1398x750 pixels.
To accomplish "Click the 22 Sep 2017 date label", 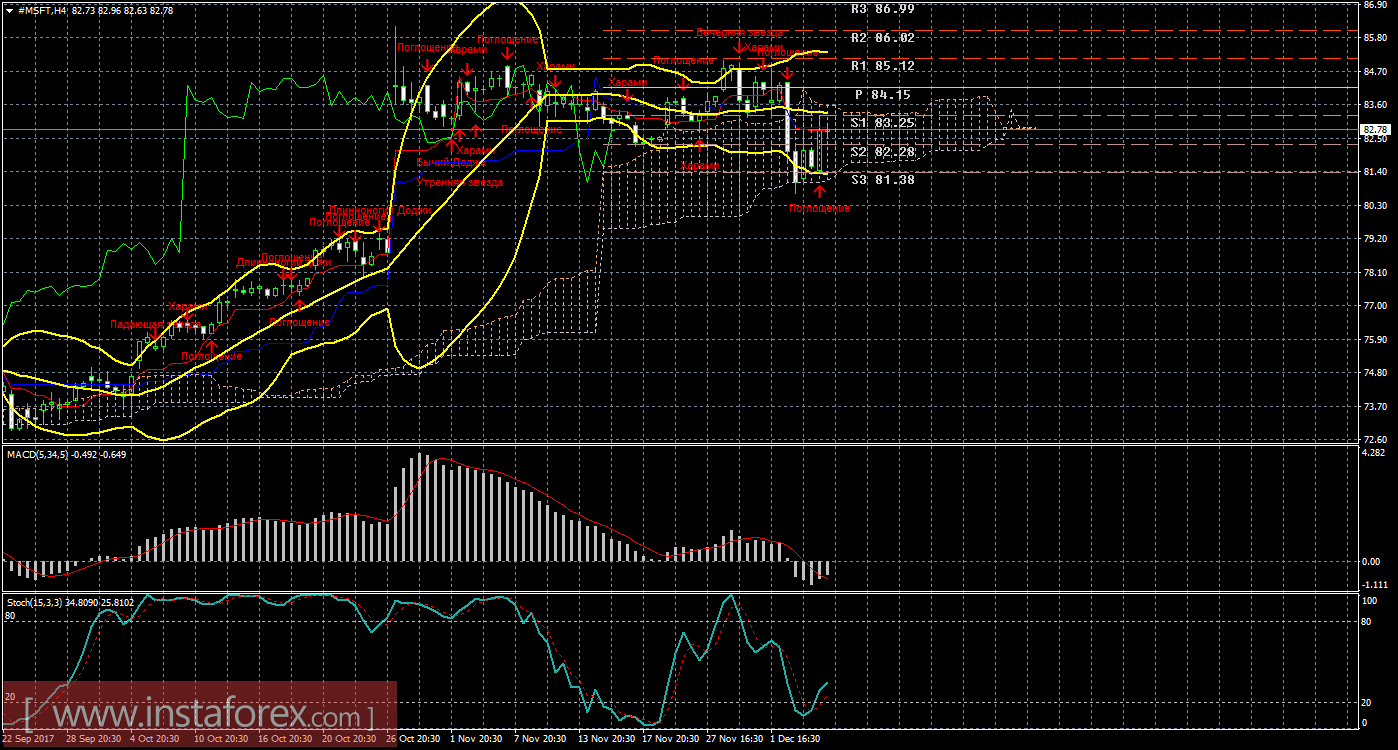I will (30, 739).
